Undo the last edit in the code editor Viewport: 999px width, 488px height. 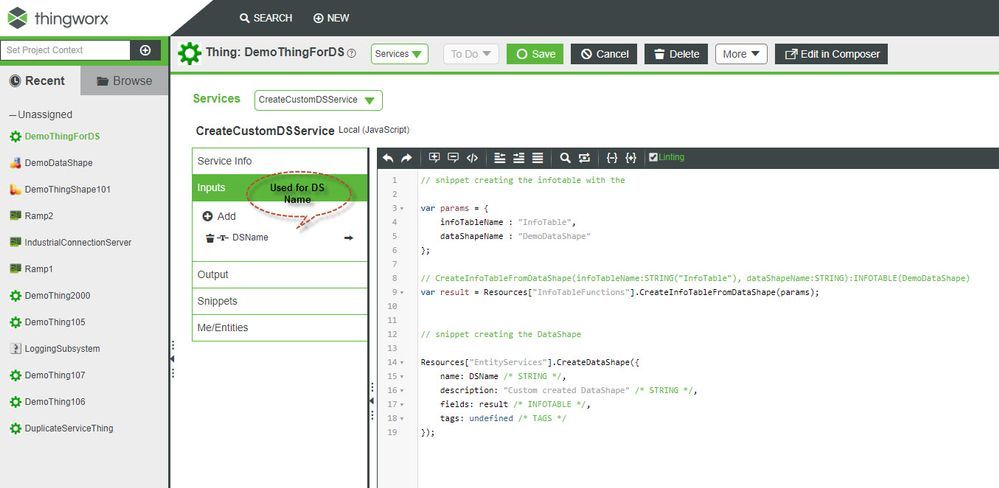click(x=388, y=158)
